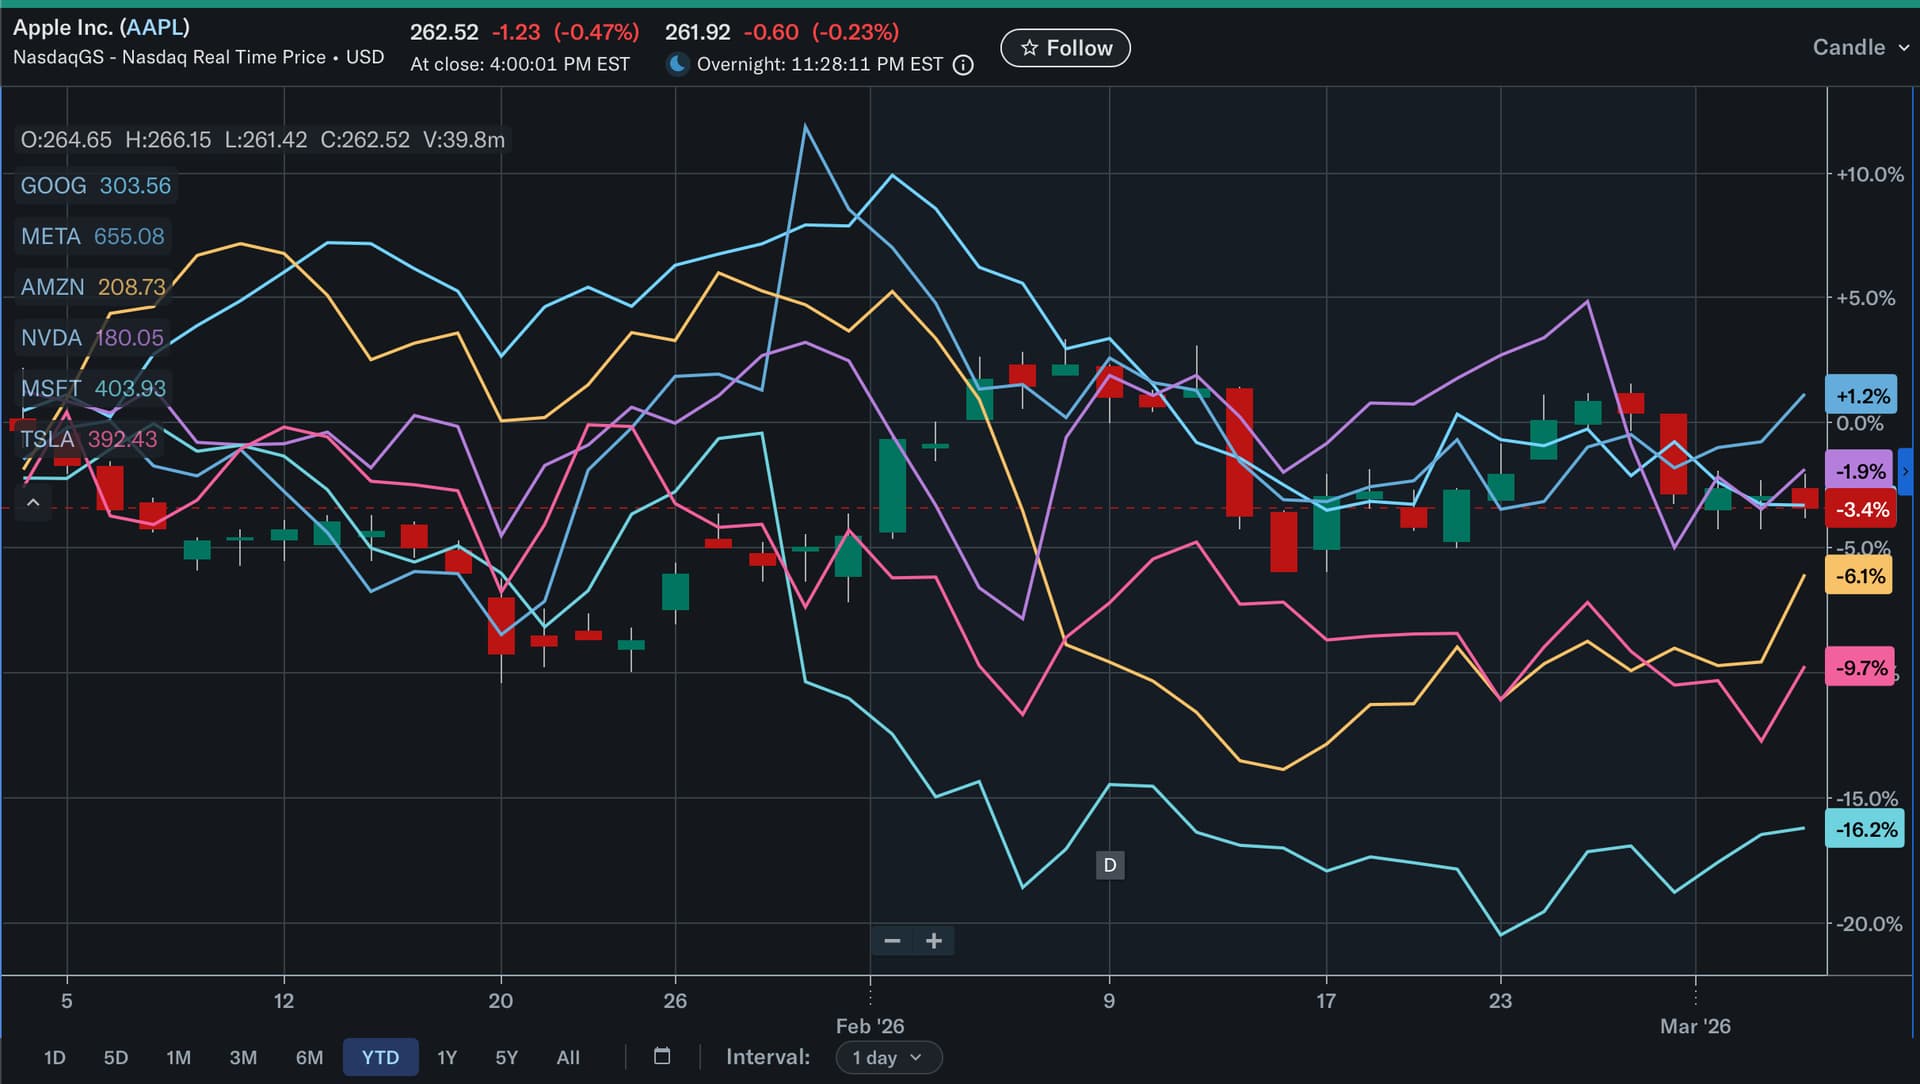Click the calendar date range icon

(662, 1056)
